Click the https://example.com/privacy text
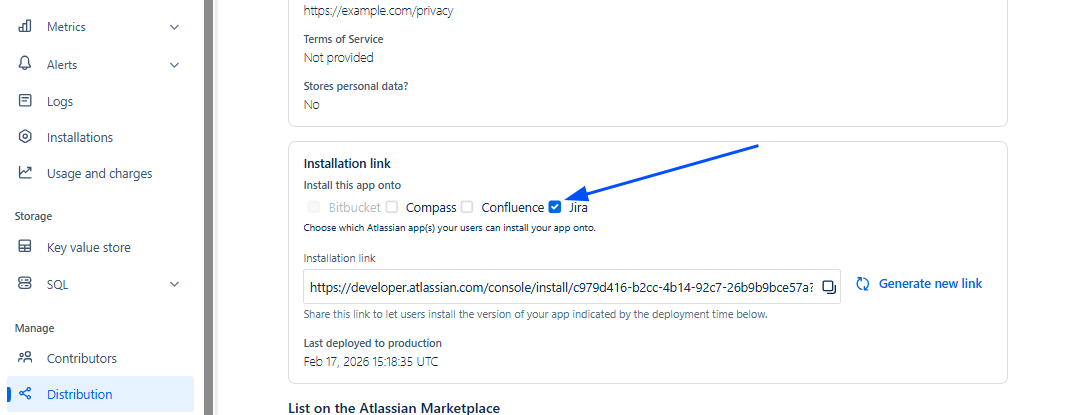 [x=378, y=11]
